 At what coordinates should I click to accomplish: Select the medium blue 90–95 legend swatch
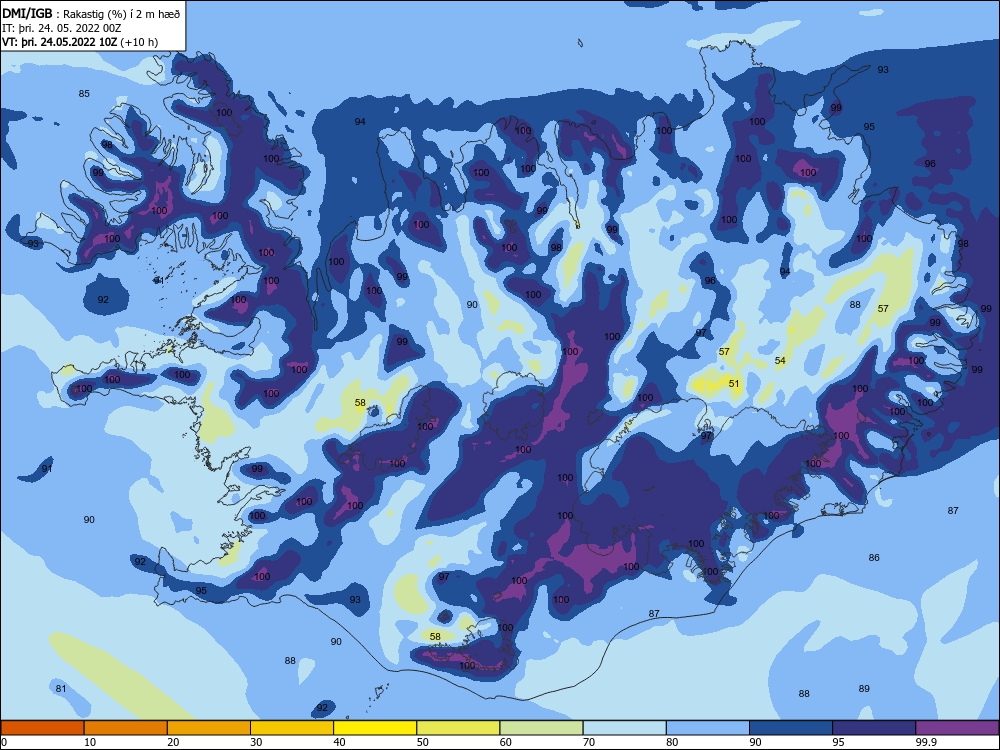tap(791, 728)
